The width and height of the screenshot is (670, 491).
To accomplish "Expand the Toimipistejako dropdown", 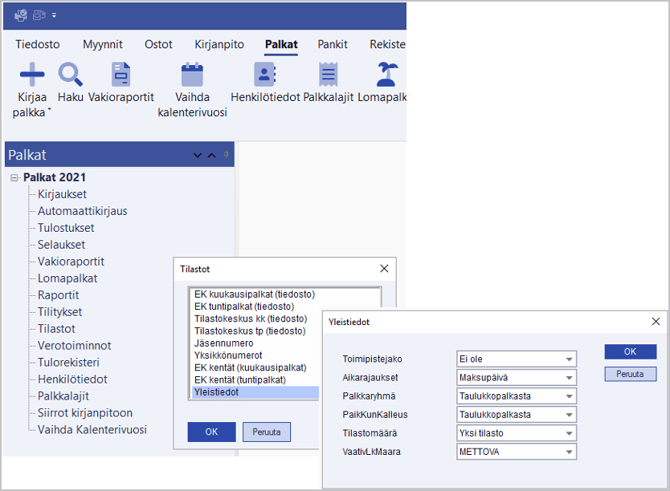I will pyautogui.click(x=569, y=359).
